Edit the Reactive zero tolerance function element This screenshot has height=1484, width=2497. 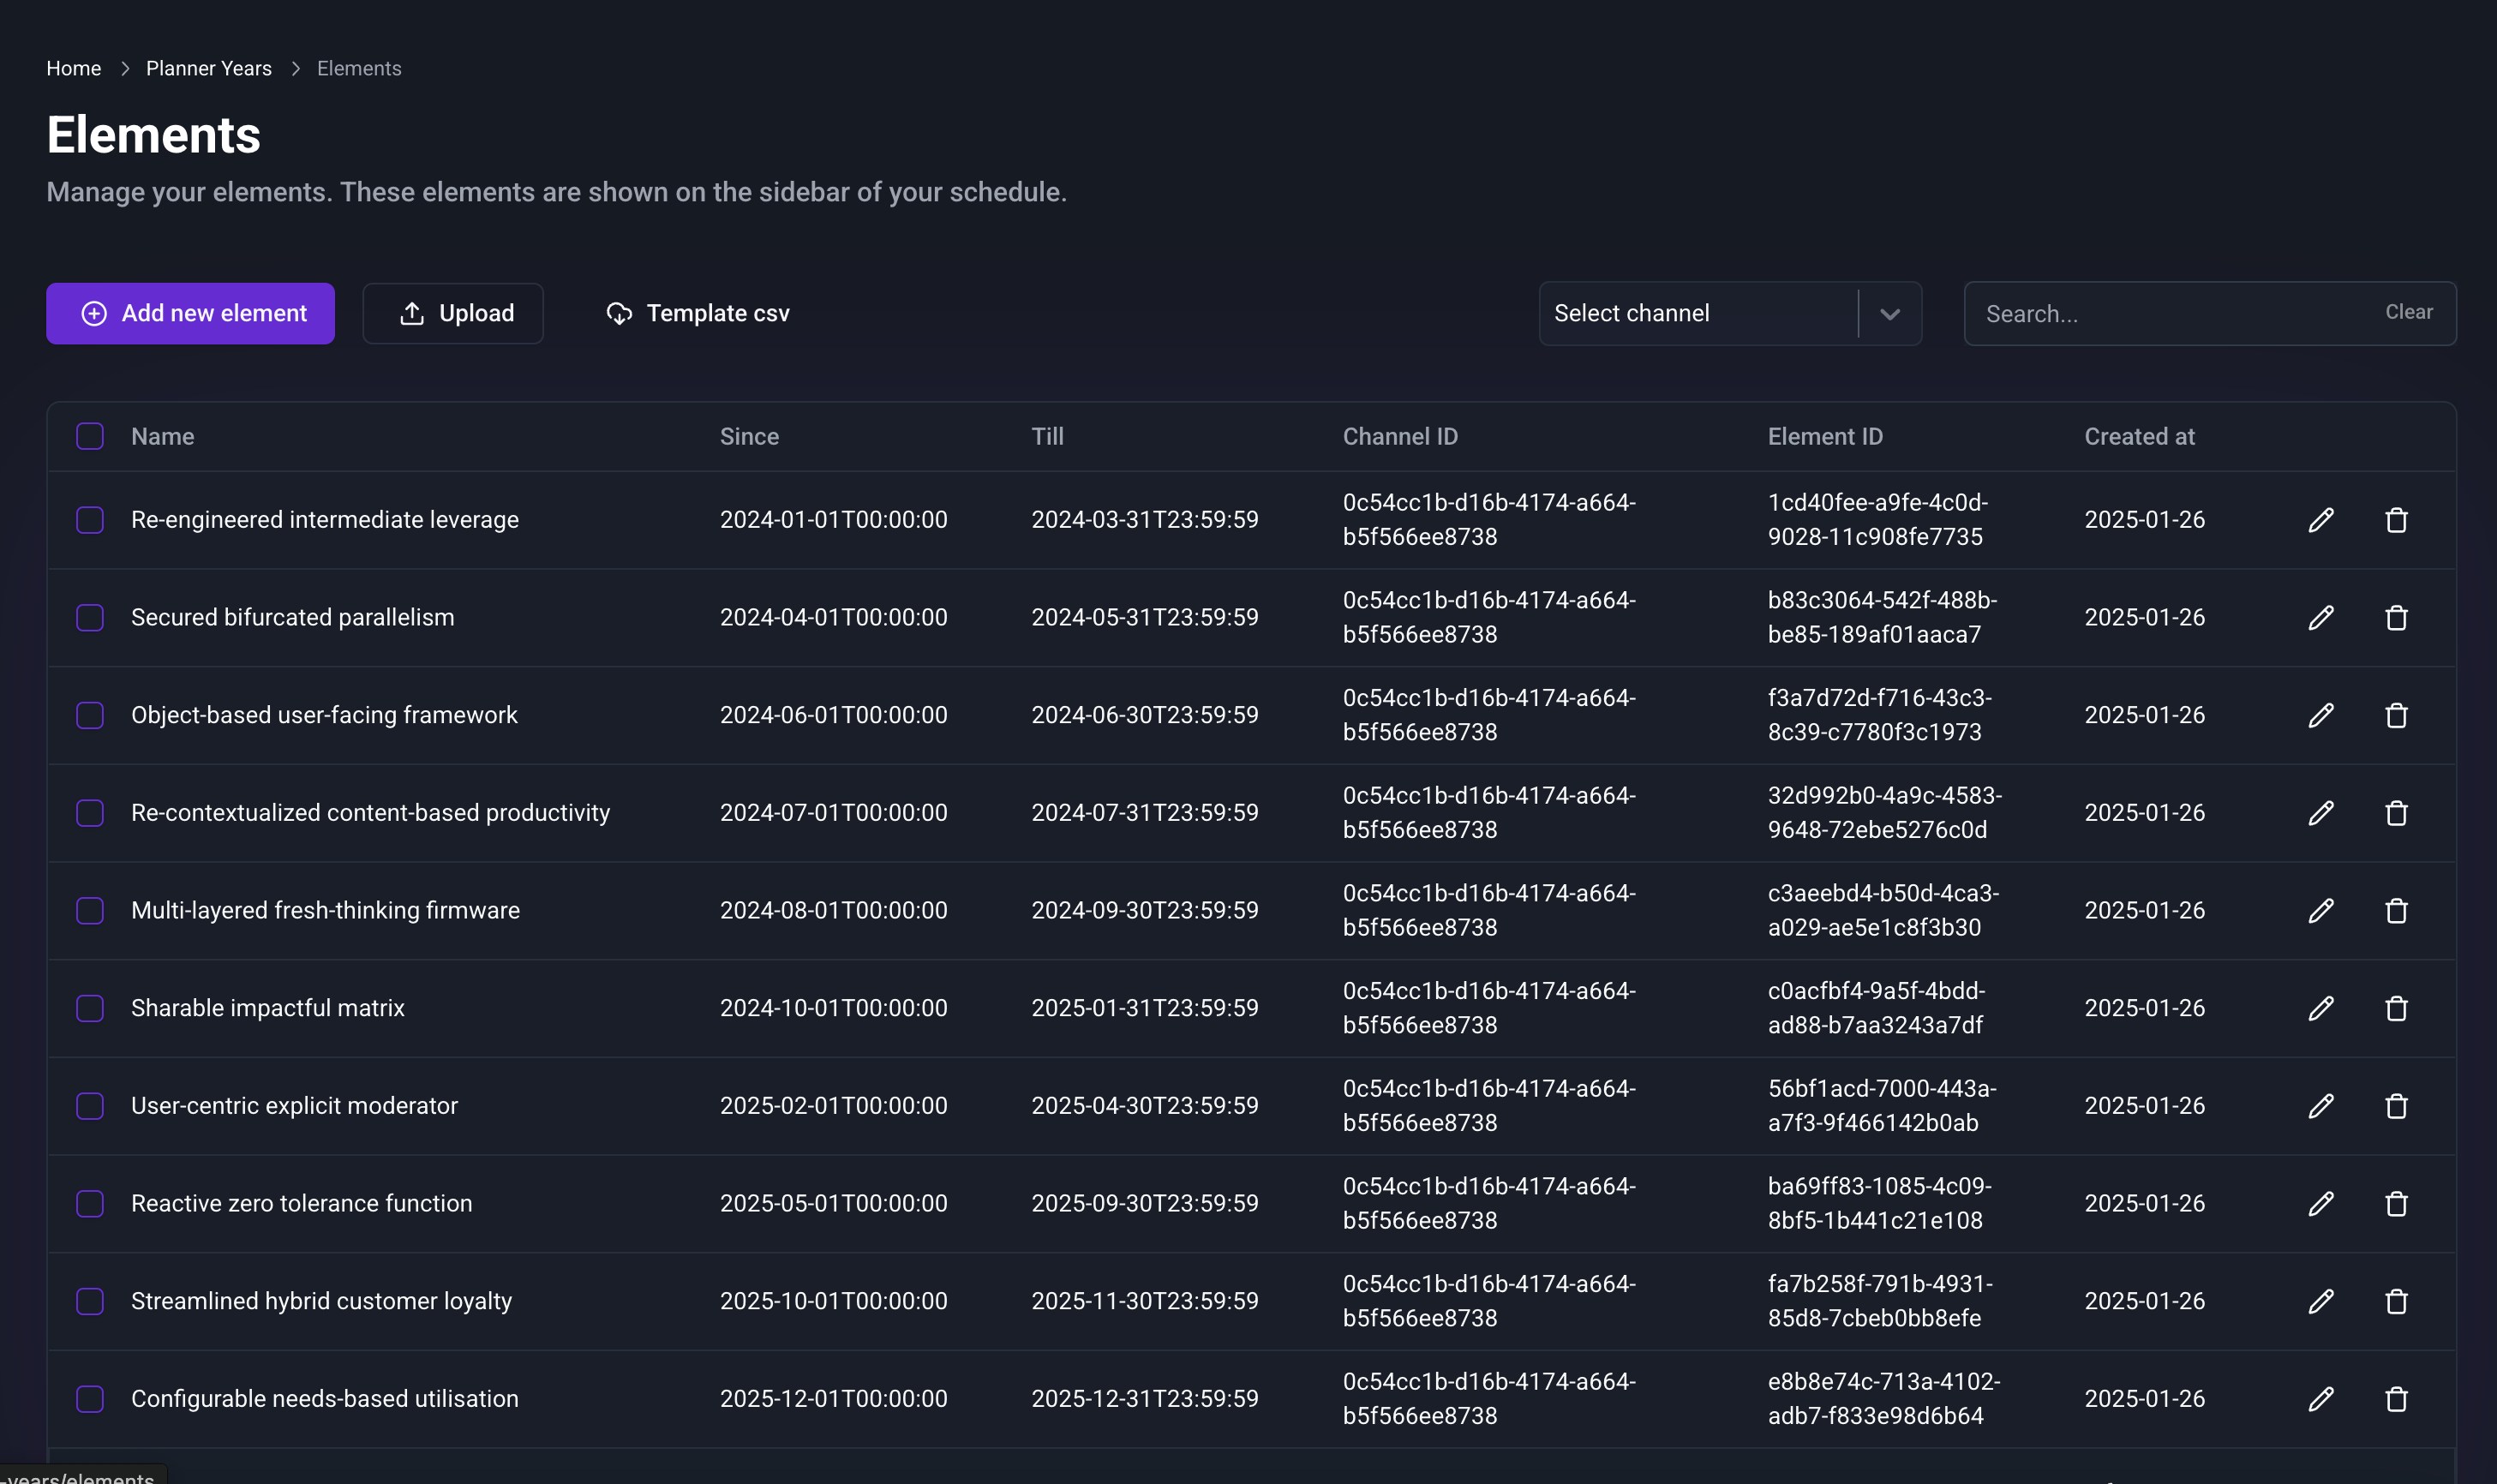pos(2320,1204)
